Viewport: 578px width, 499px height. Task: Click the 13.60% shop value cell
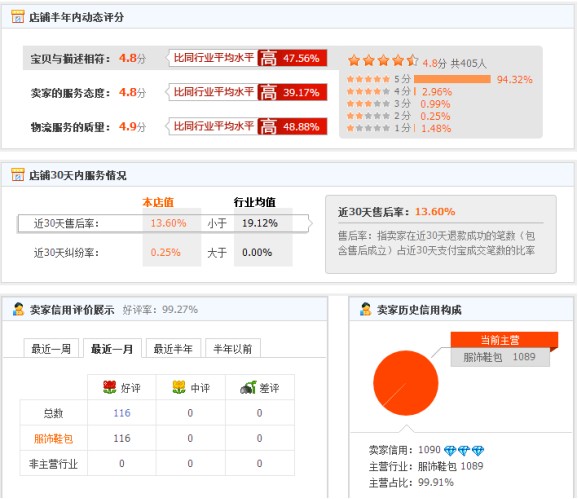point(168,223)
